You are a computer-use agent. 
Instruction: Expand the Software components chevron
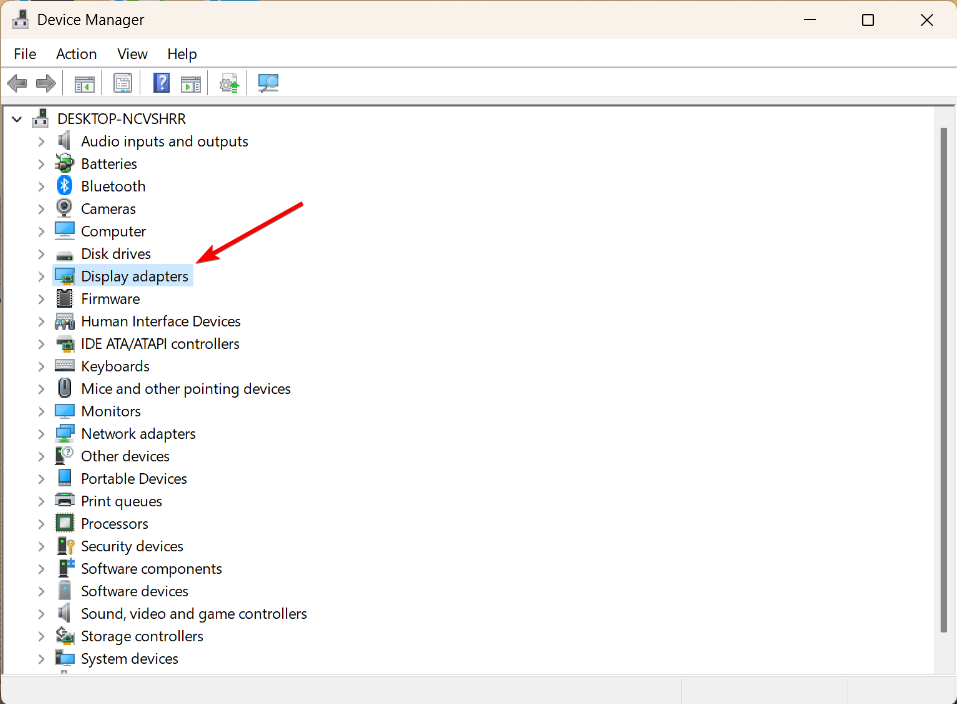[41, 568]
